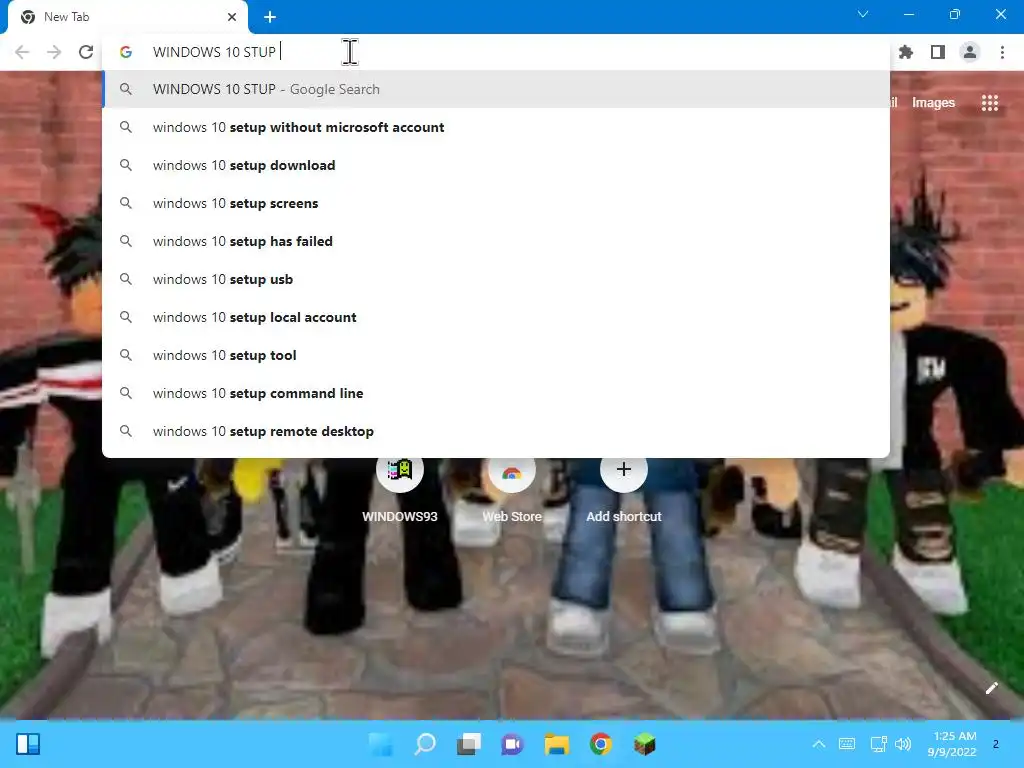Image resolution: width=1024 pixels, height=768 pixels.
Task: Open Chrome's three-dot menu
Action: [x=1002, y=52]
